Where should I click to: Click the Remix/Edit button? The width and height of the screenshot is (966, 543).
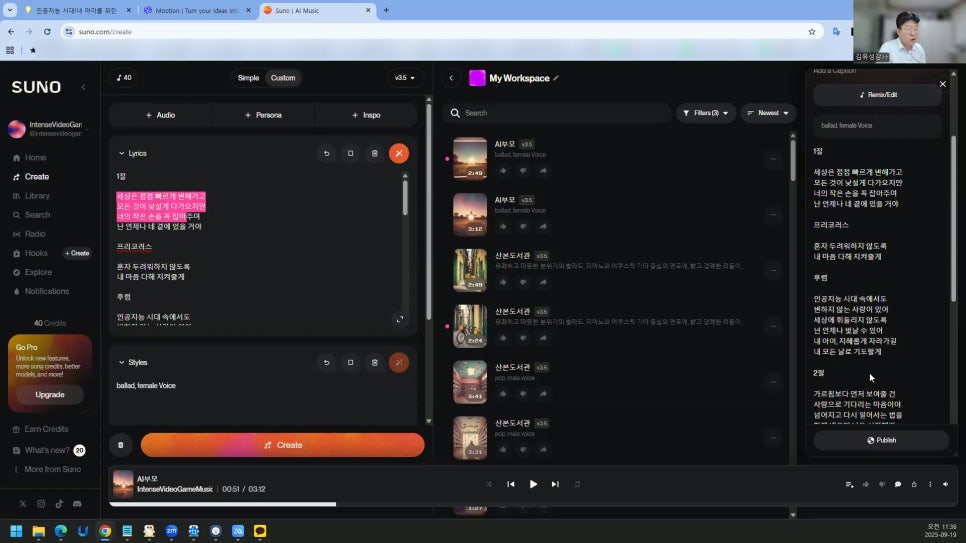point(878,95)
